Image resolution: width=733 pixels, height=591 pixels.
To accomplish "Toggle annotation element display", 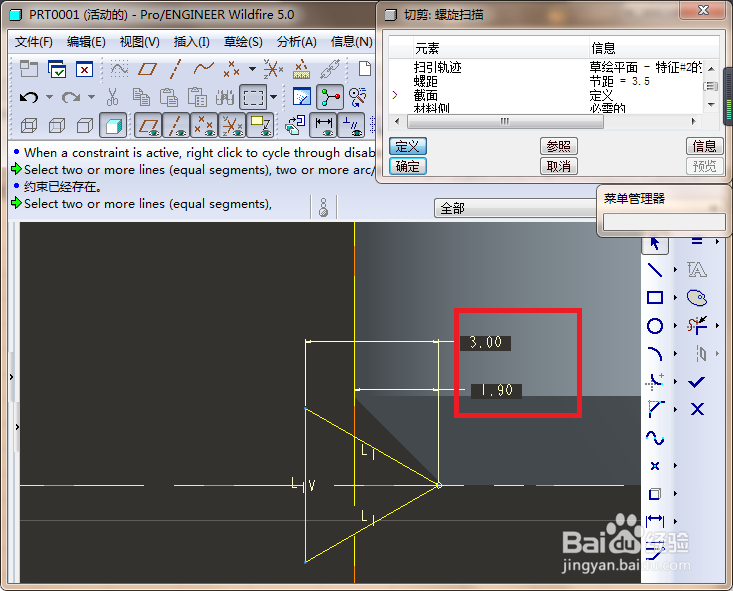I will tap(260, 125).
